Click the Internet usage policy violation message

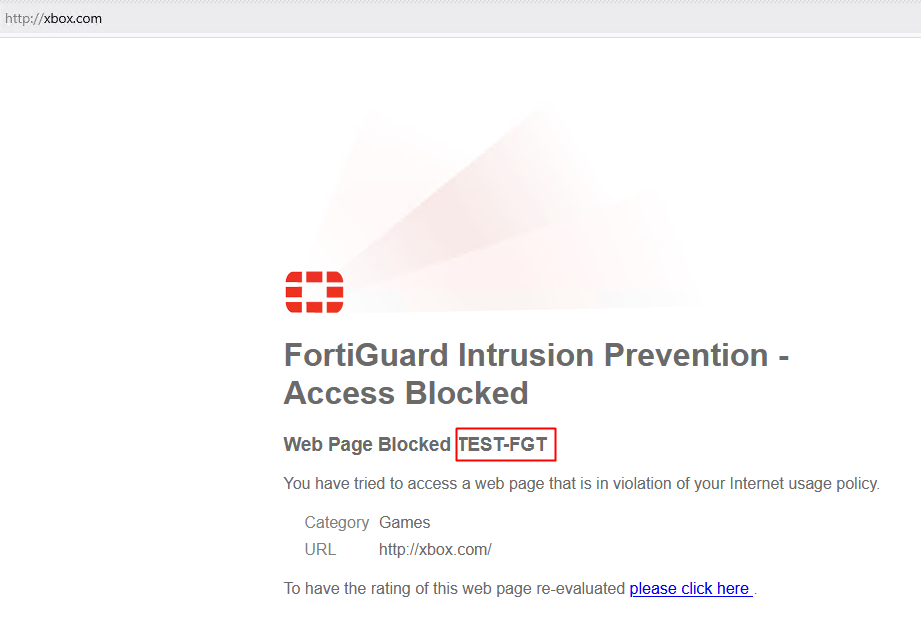pos(581,483)
